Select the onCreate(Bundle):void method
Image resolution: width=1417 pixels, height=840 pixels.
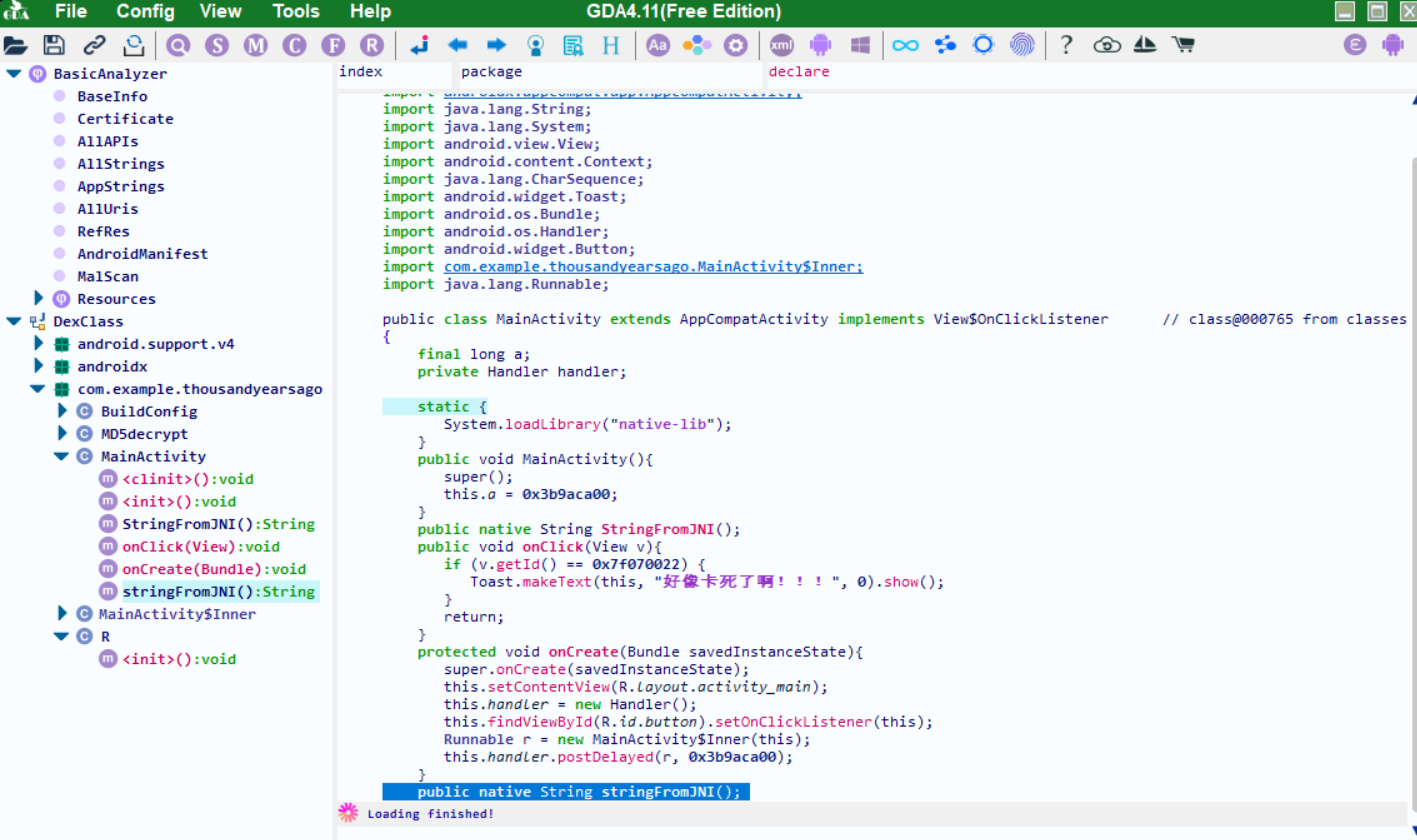[x=214, y=569]
